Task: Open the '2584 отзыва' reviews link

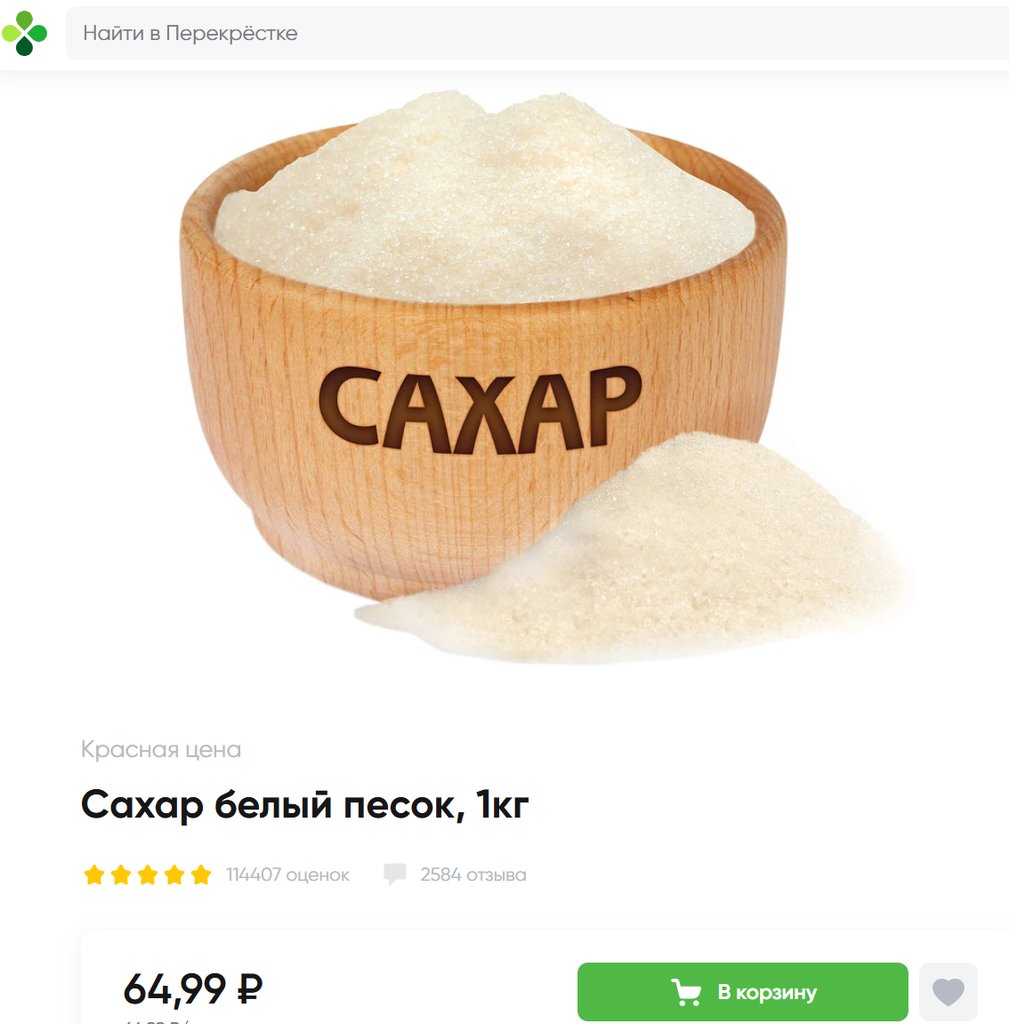Action: (x=473, y=874)
